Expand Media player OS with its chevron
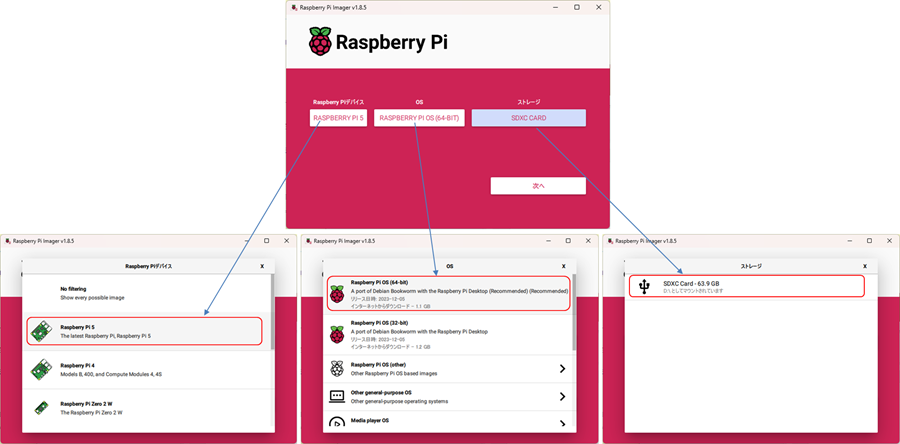The width and height of the screenshot is (900, 444). coord(562,423)
